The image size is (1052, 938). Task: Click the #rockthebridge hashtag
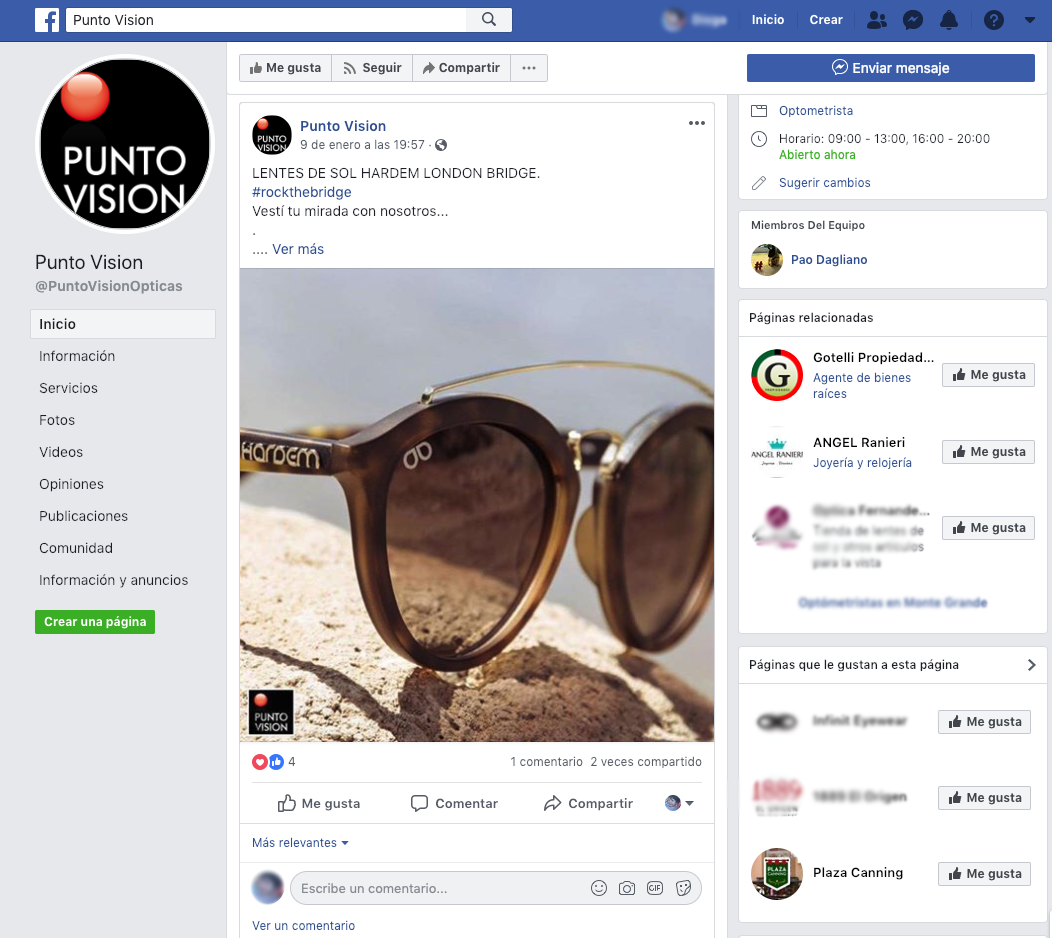(302, 192)
